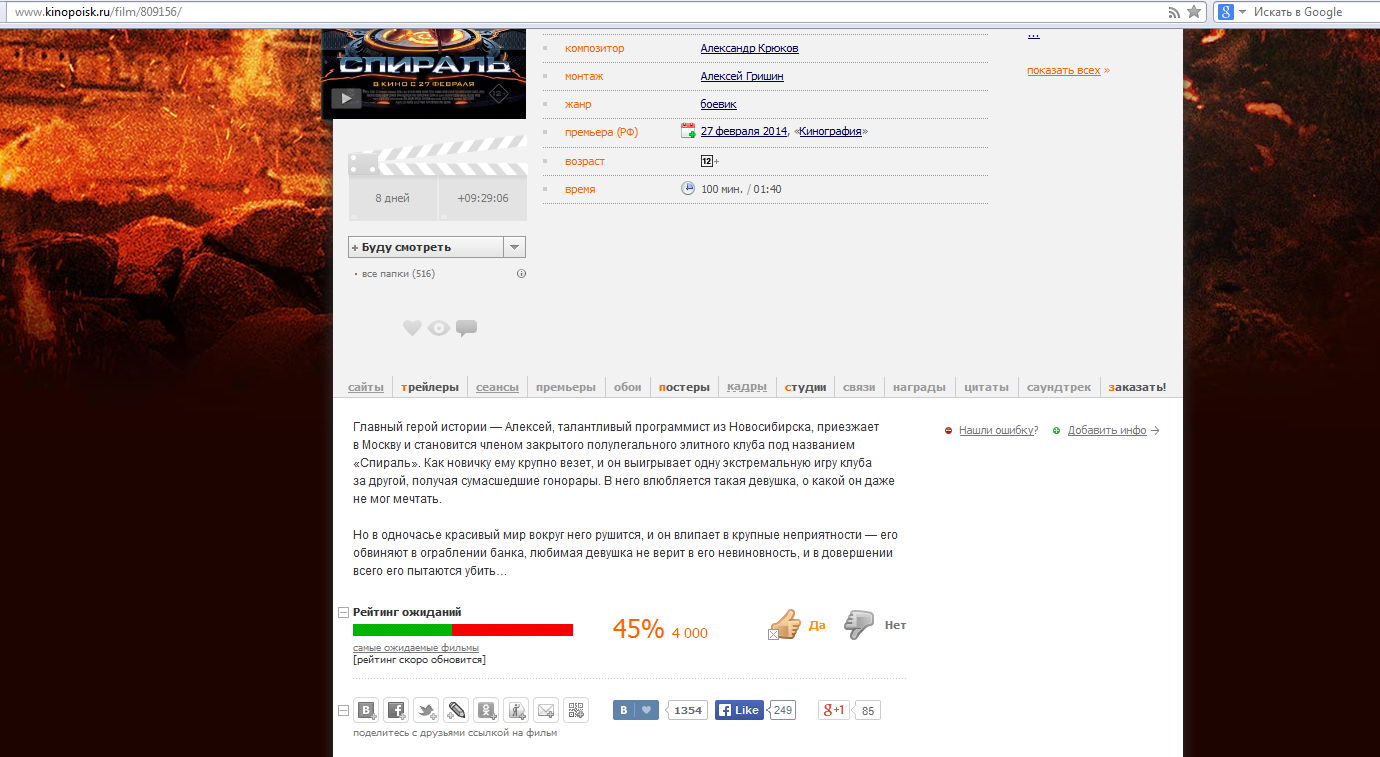The image size is (1380, 757).
Task: Send the film link by email icon
Action: 546,710
